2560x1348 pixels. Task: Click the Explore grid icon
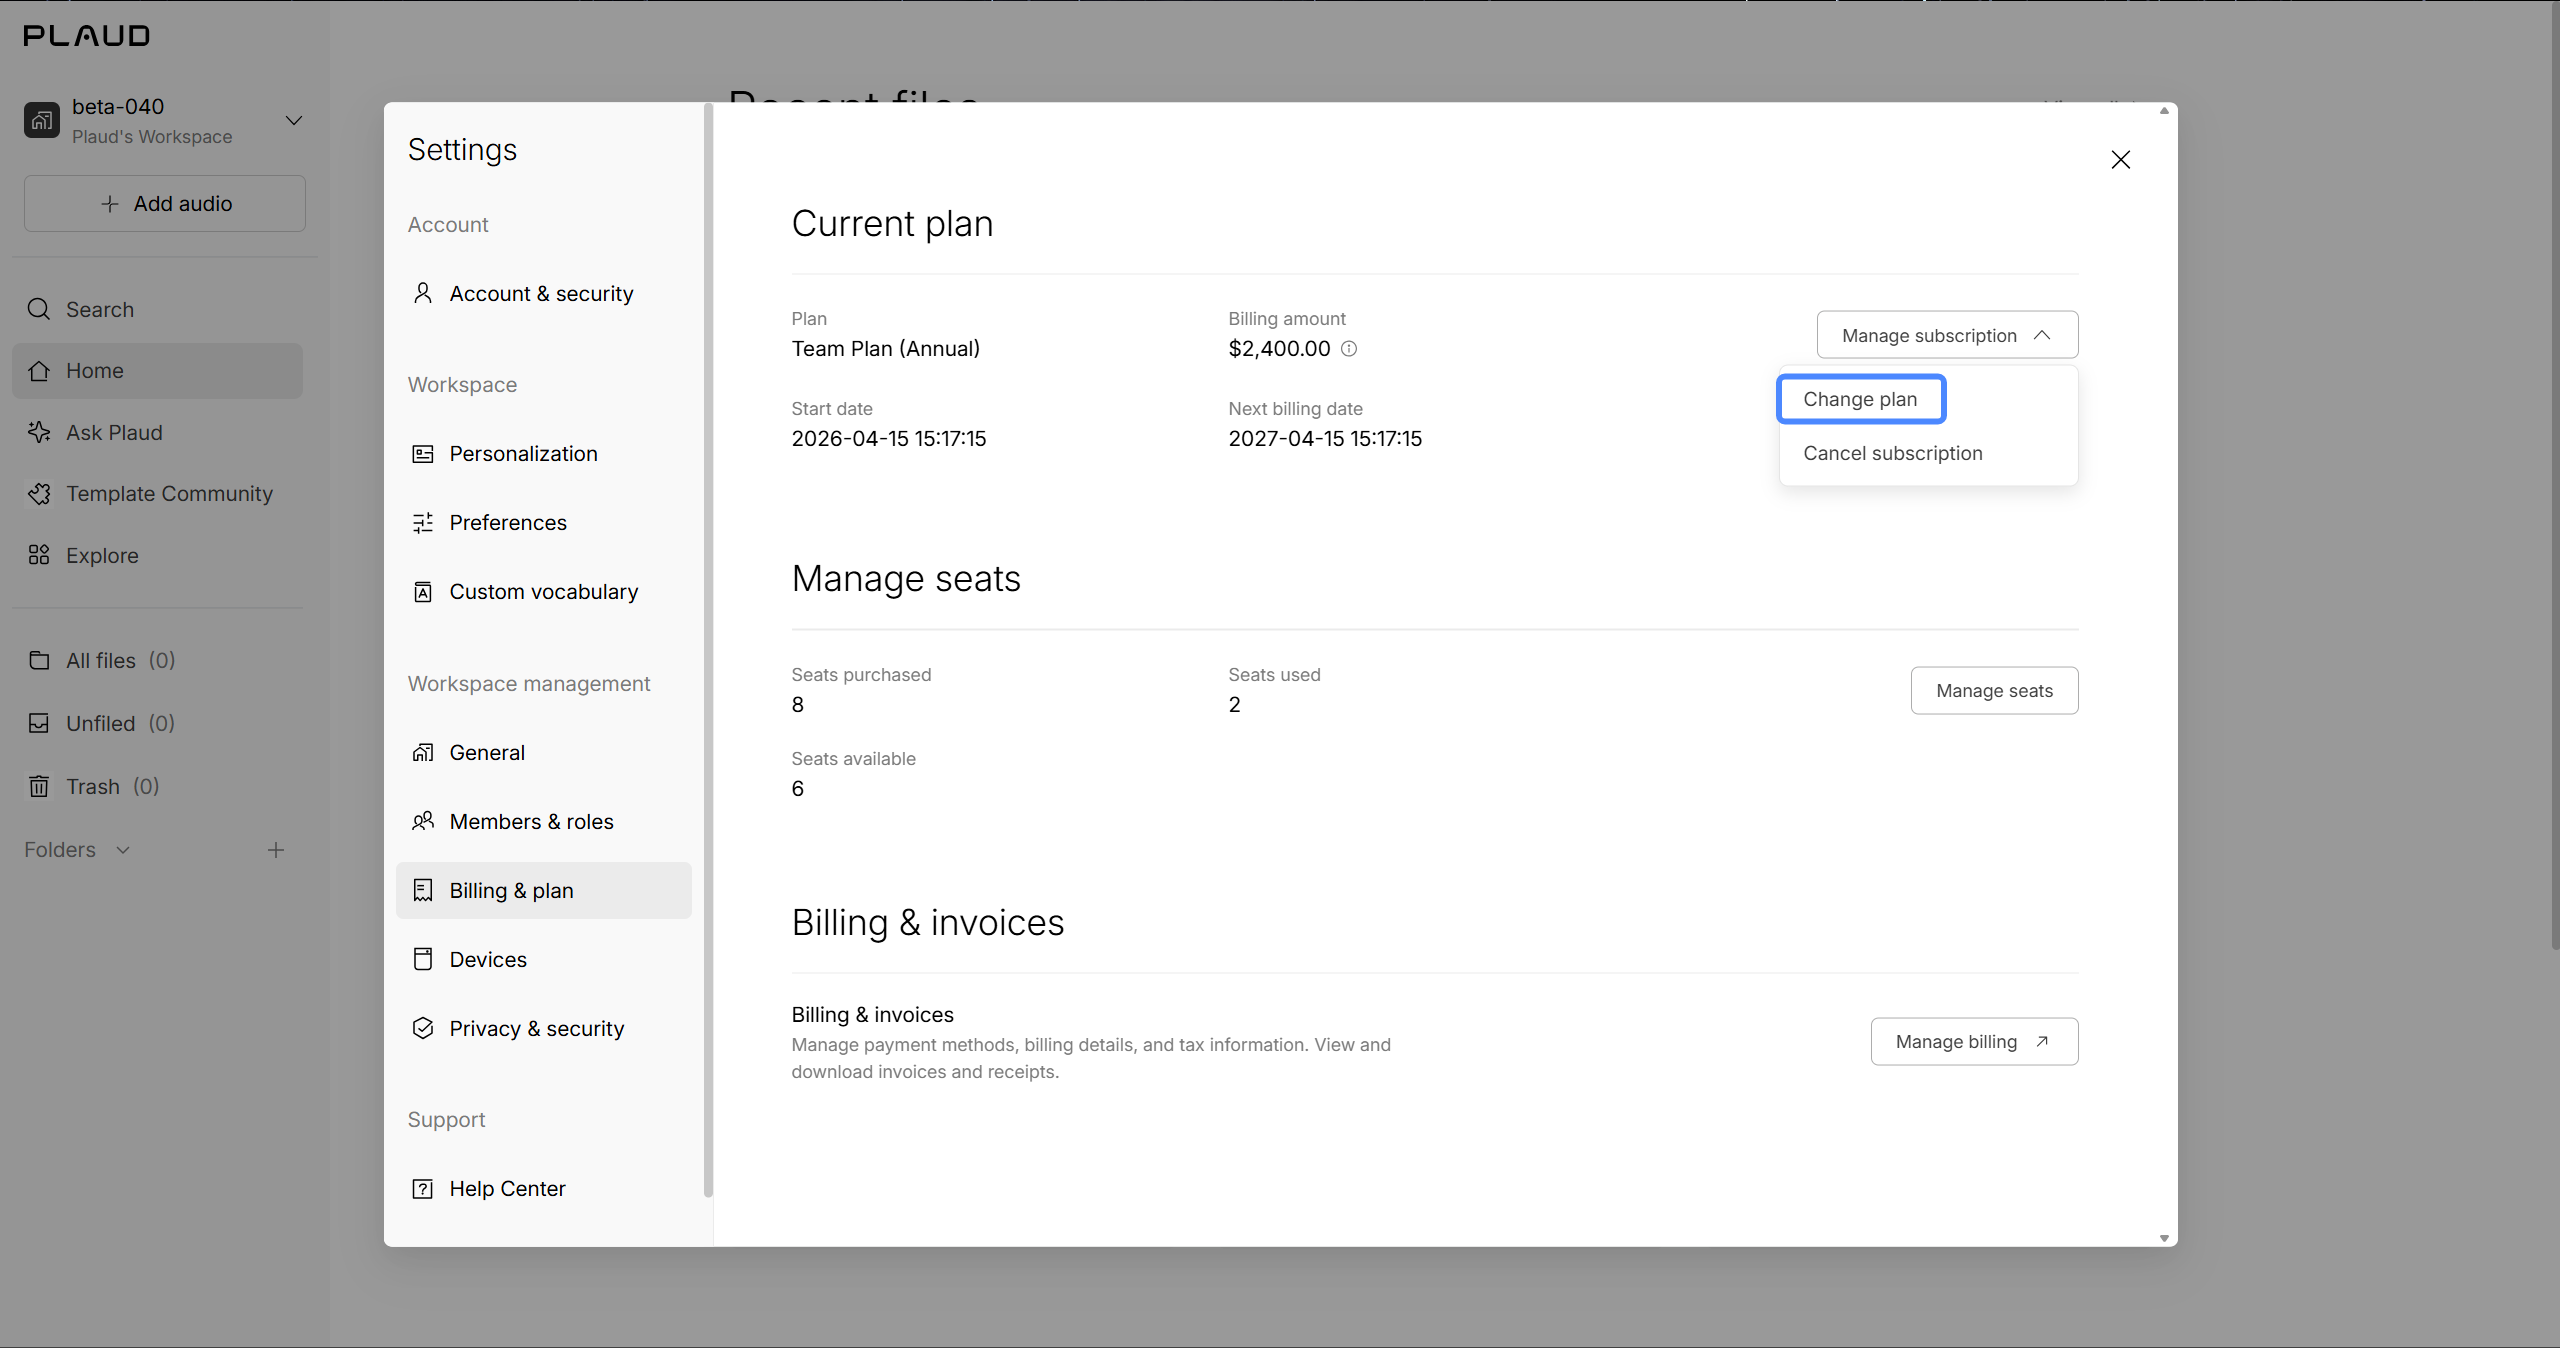(x=39, y=555)
